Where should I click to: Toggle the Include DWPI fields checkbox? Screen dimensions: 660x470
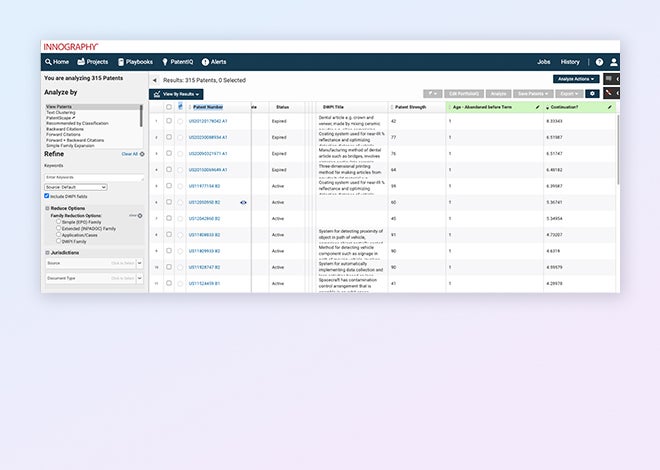click(47, 196)
